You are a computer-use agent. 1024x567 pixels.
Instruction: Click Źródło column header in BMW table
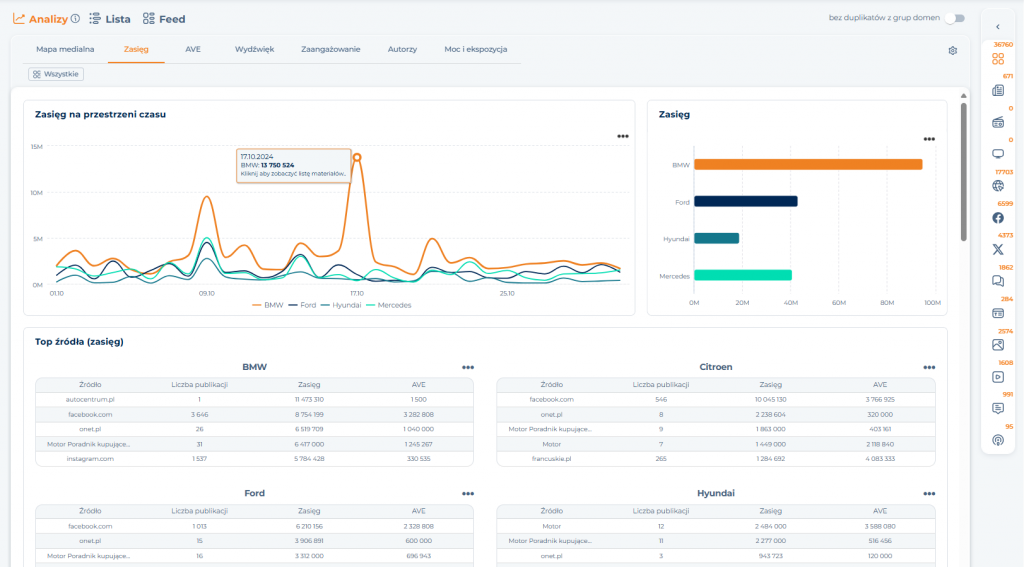pyautogui.click(x=90, y=385)
